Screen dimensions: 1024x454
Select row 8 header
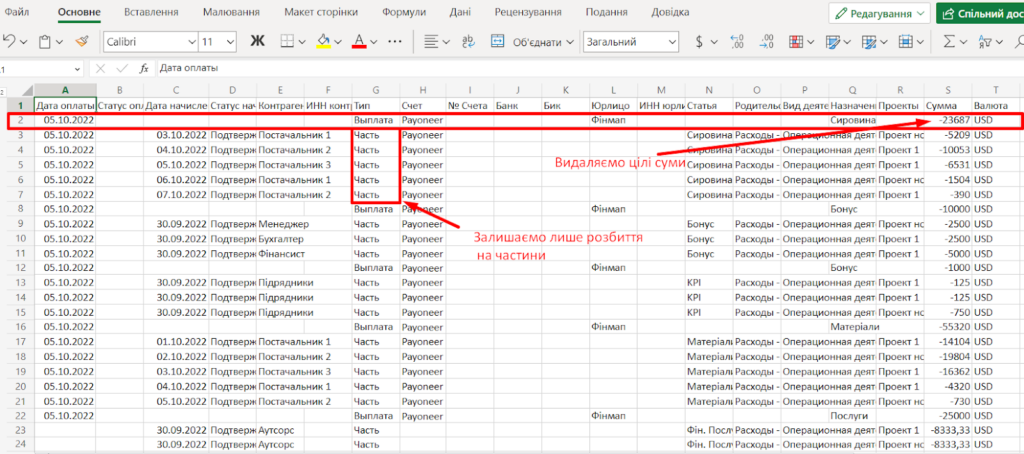[x=20, y=210]
